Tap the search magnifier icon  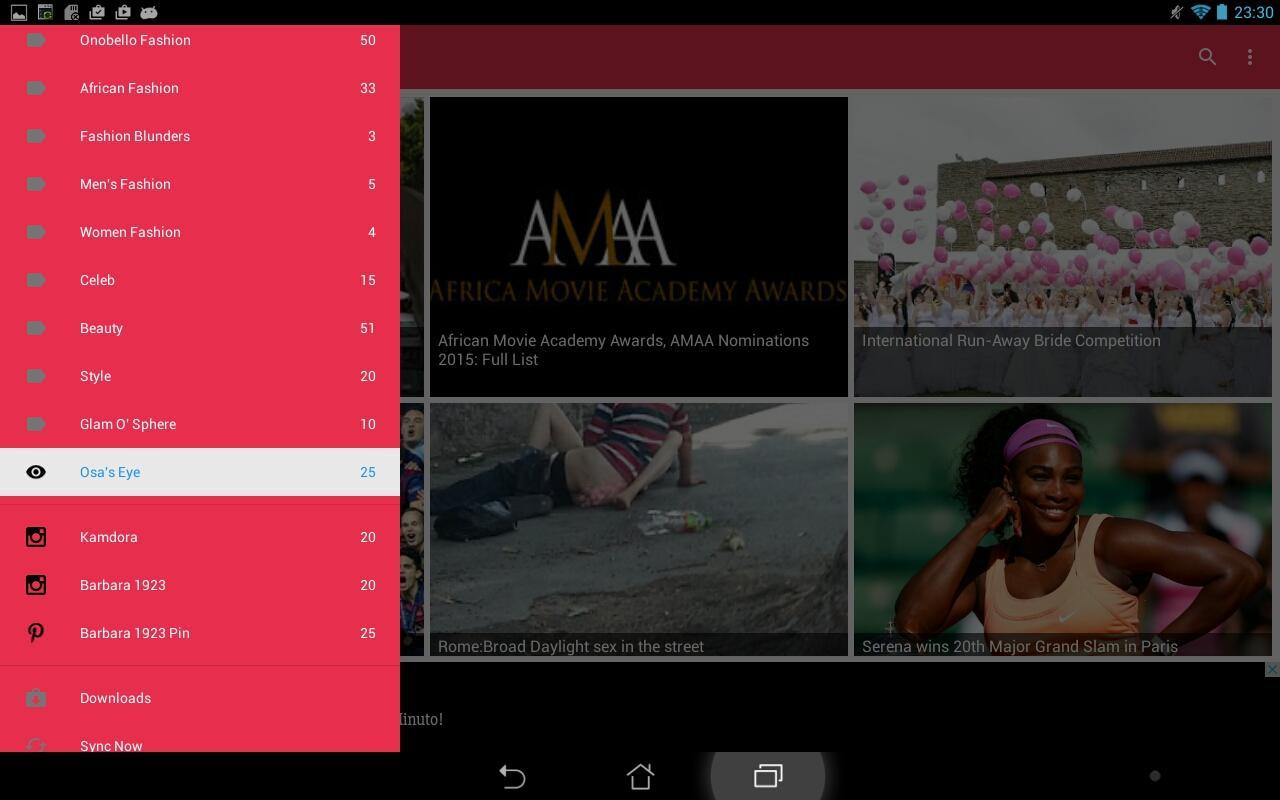click(1207, 57)
